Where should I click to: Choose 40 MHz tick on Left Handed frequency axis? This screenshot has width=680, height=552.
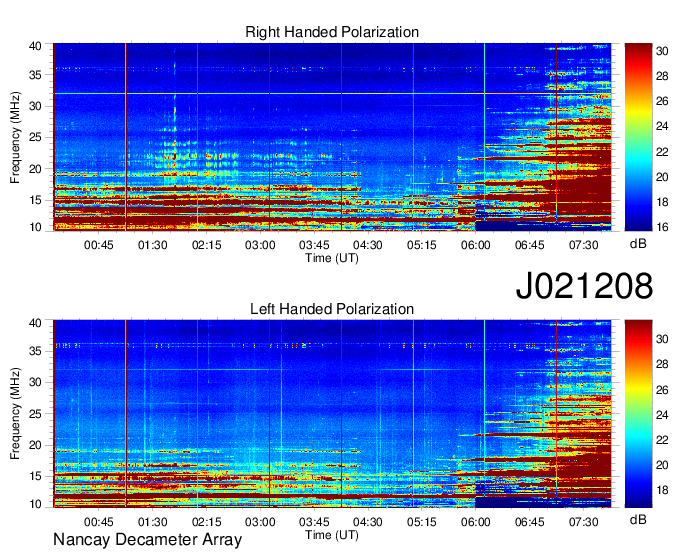click(x=35, y=323)
